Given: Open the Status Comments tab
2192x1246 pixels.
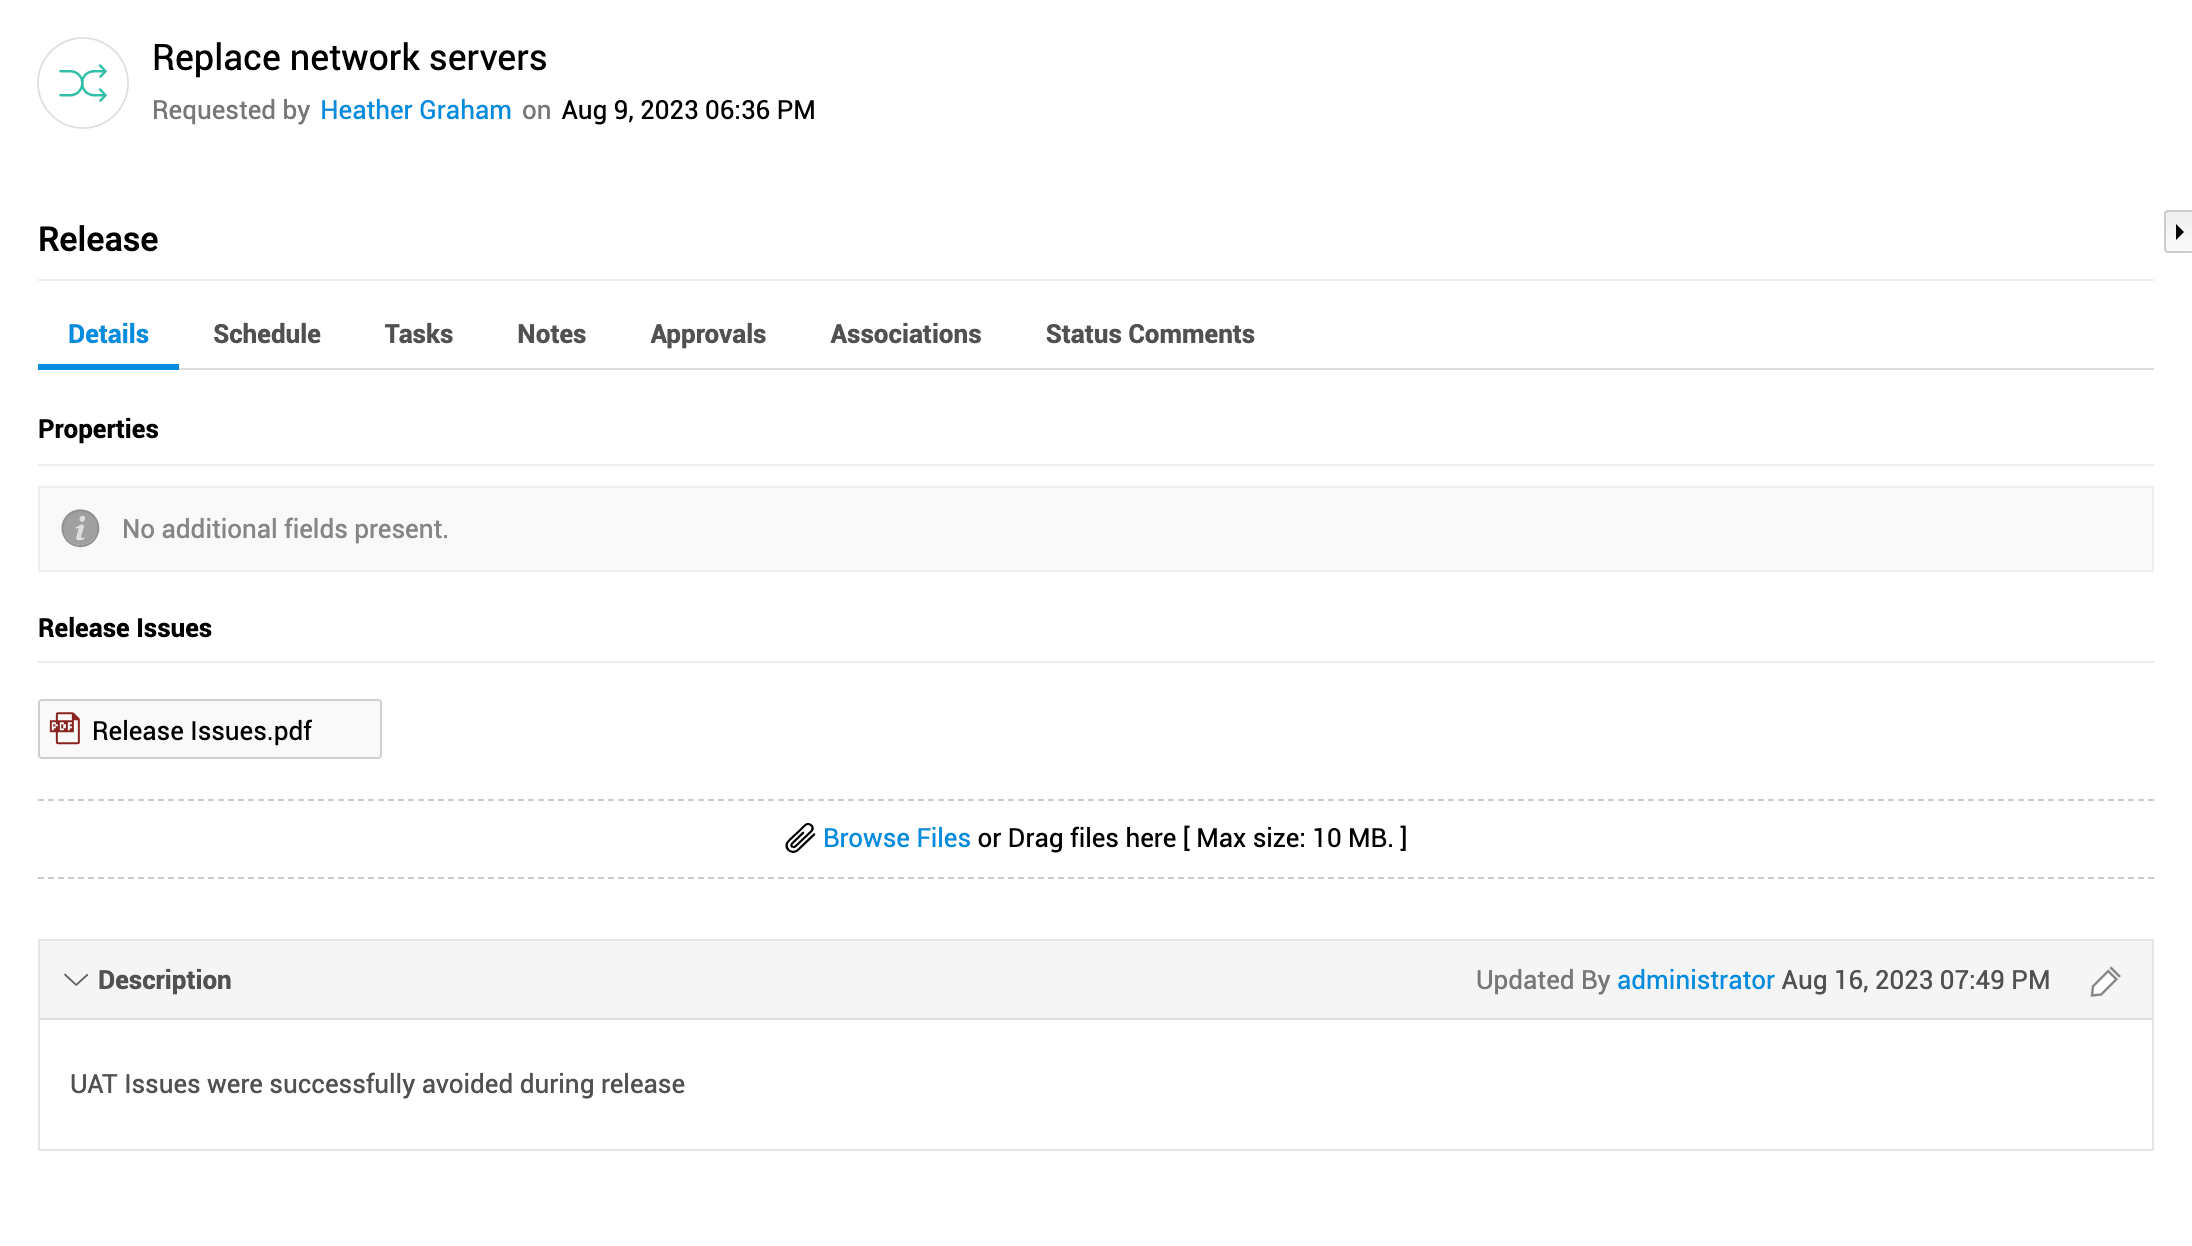Looking at the screenshot, I should coord(1150,334).
